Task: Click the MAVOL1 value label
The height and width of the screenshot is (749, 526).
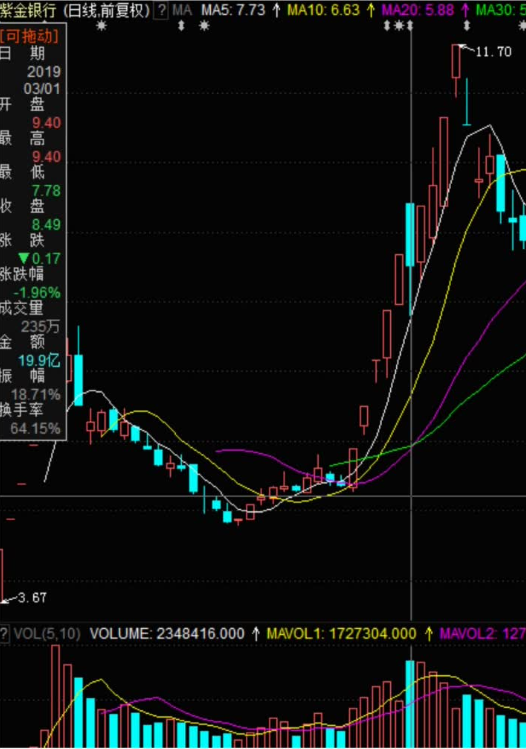Action: (341, 634)
